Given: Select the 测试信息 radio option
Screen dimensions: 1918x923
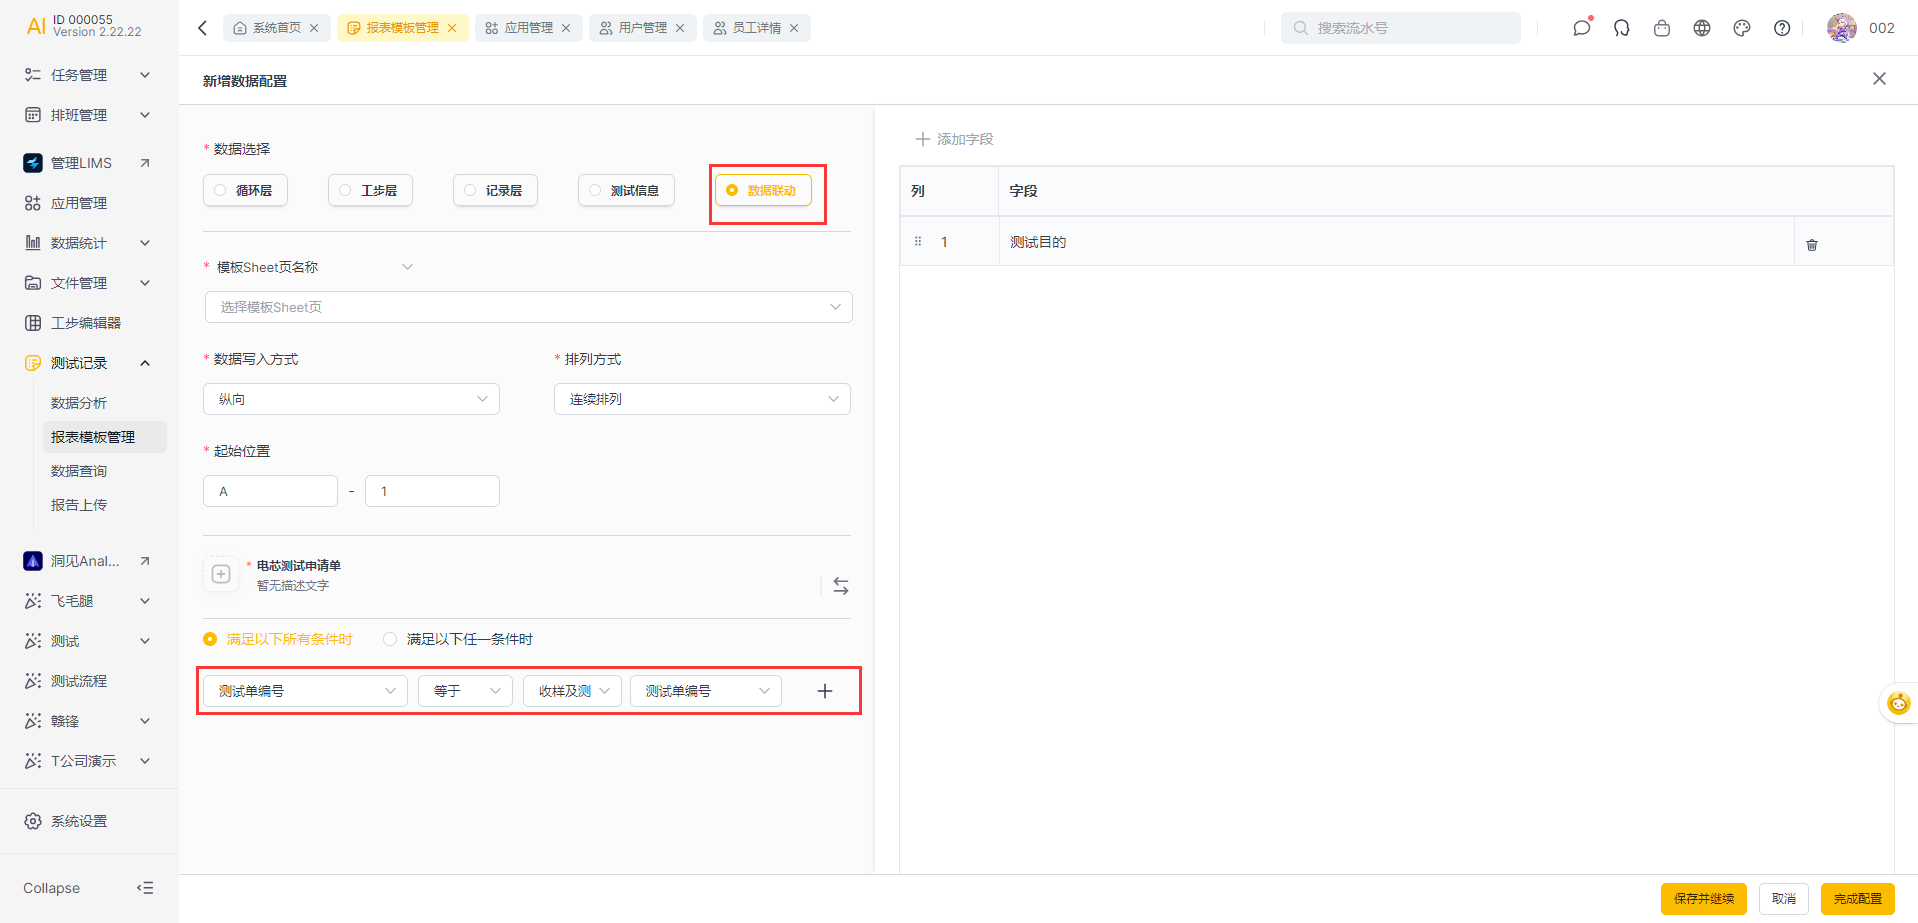Looking at the screenshot, I should (x=626, y=190).
